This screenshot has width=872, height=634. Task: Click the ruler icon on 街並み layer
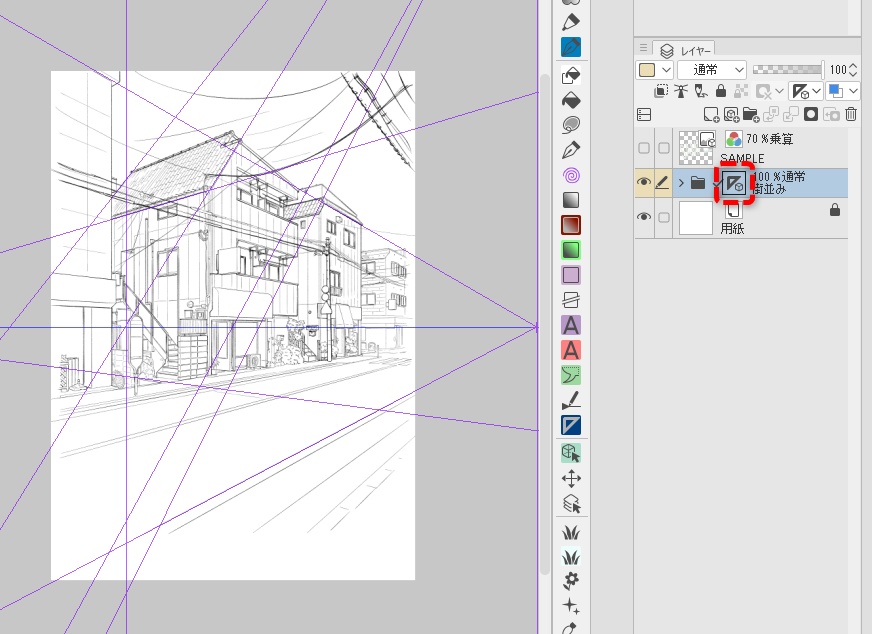[734, 183]
